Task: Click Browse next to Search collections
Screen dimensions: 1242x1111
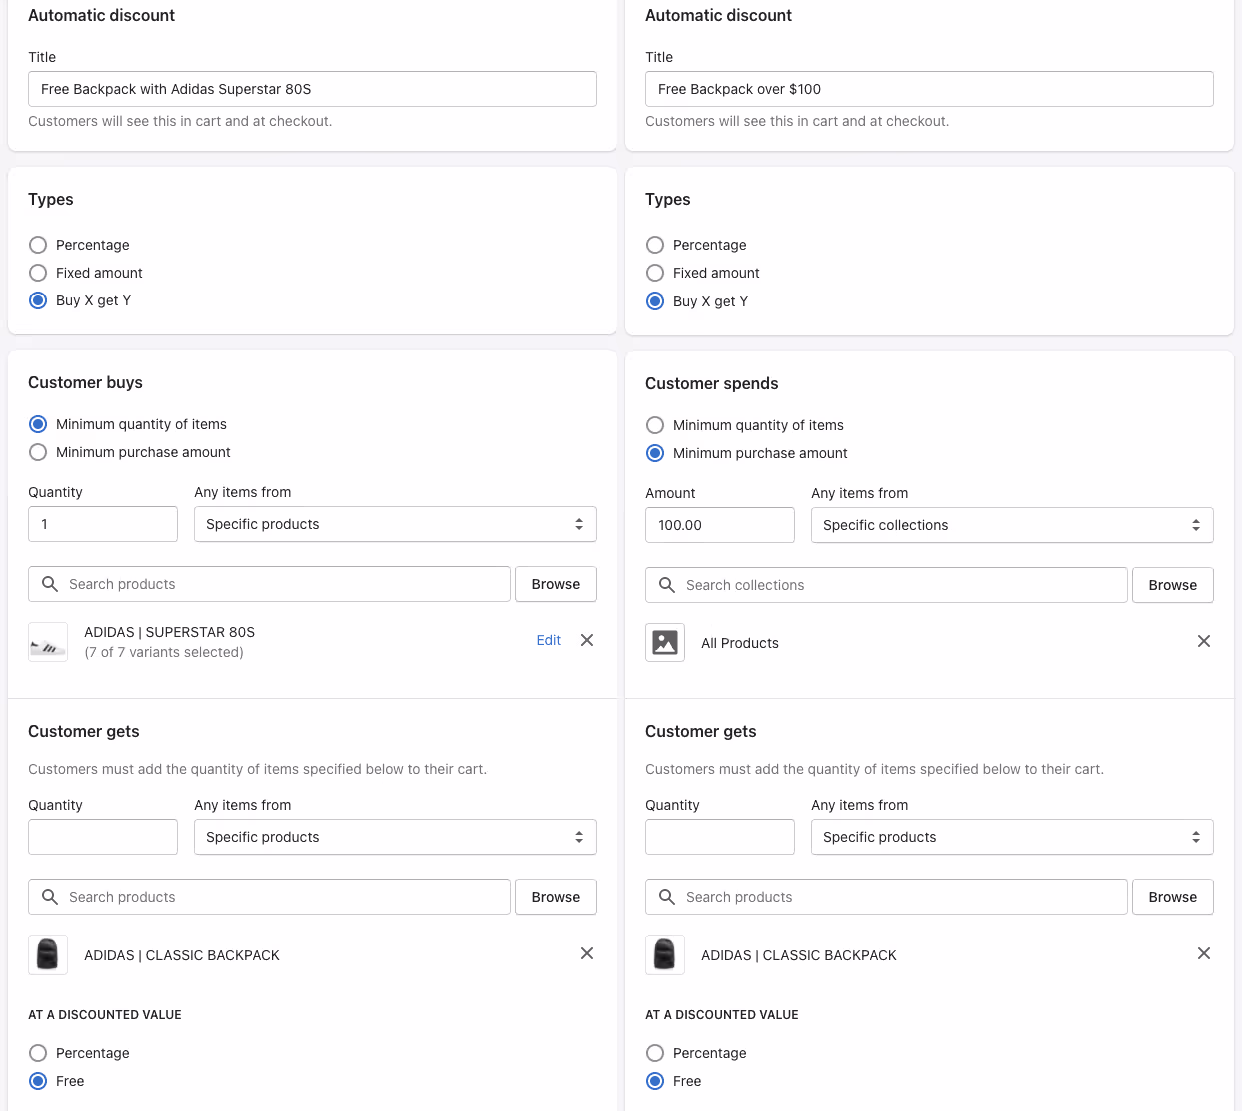Action: [1173, 585]
